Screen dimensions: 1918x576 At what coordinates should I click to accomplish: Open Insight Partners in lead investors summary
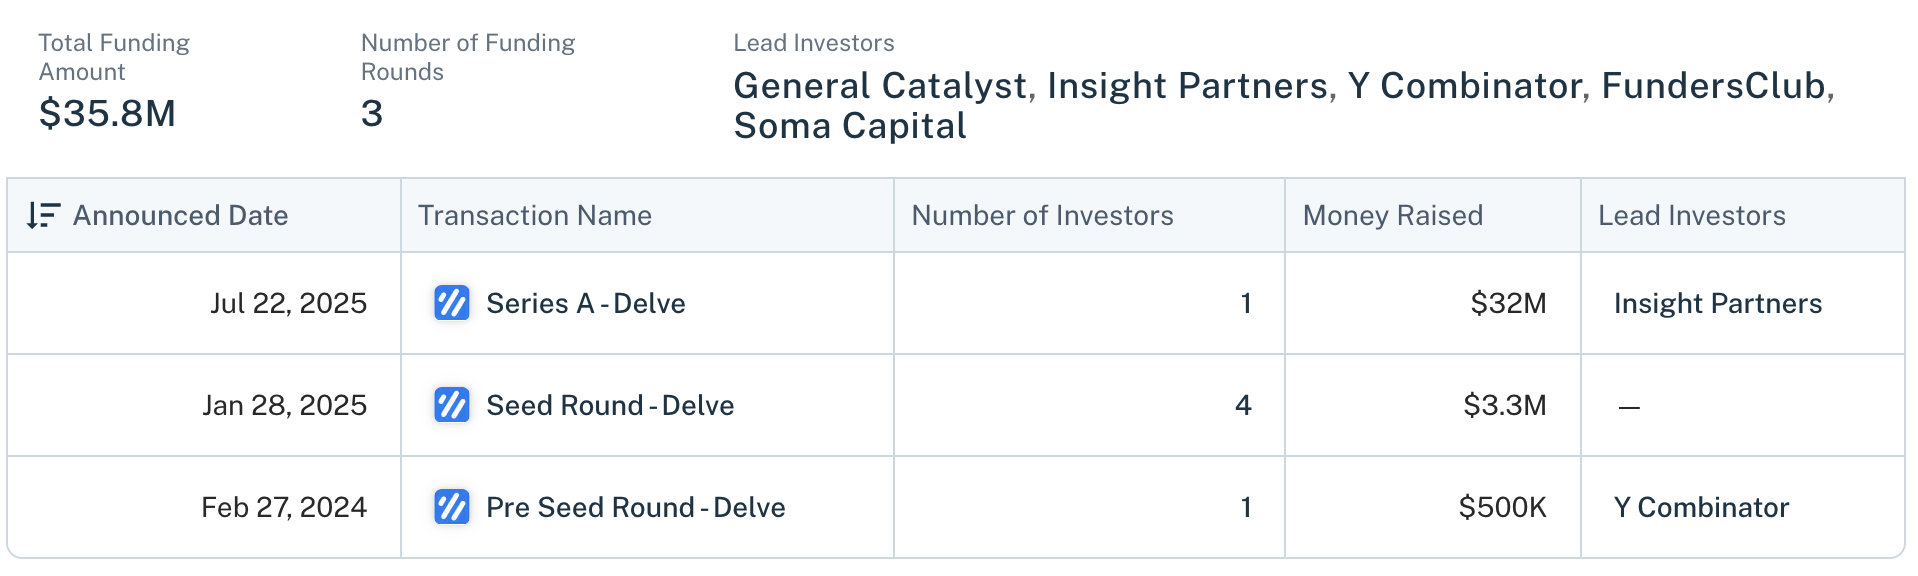pyautogui.click(x=1187, y=86)
